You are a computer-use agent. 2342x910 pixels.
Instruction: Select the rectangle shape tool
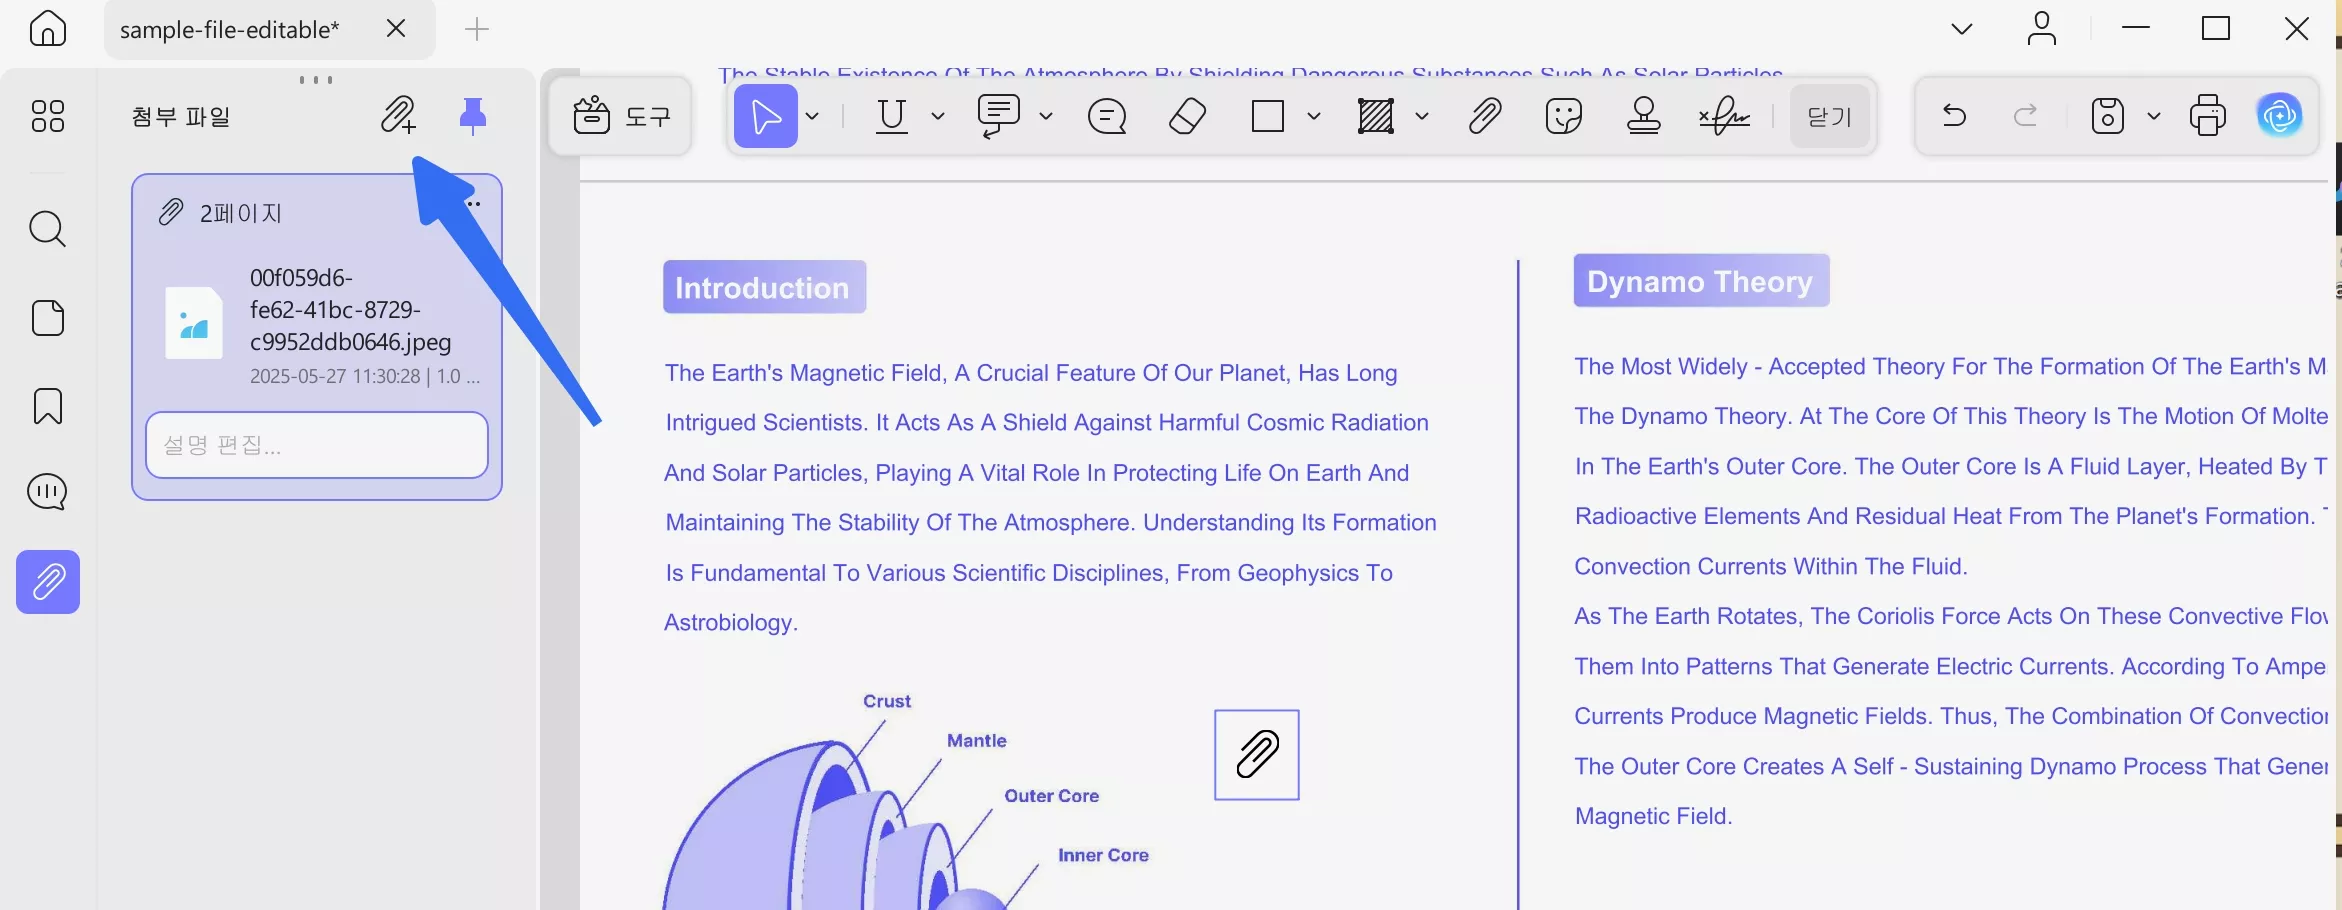1267,116
